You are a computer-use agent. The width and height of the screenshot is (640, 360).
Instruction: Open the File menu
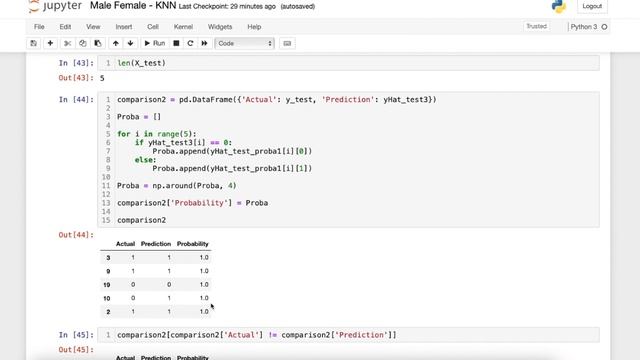point(39,27)
